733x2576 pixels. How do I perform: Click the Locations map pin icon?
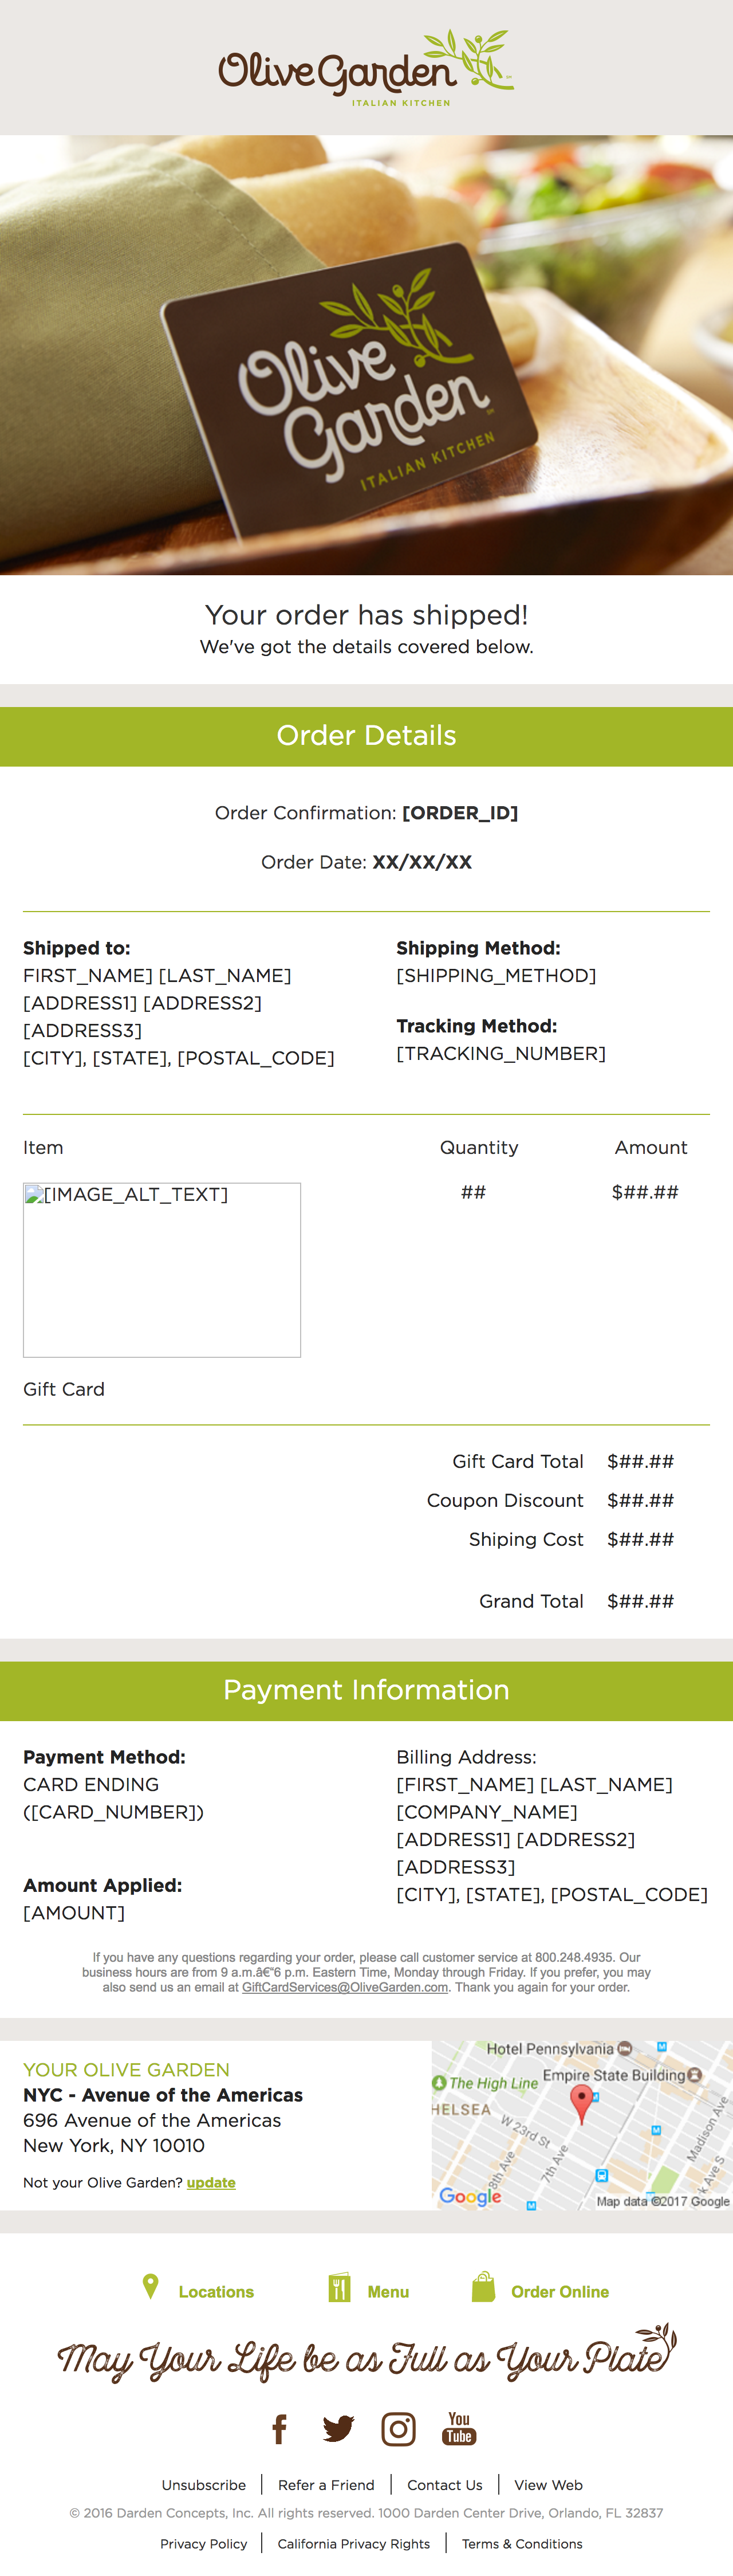coord(151,2286)
